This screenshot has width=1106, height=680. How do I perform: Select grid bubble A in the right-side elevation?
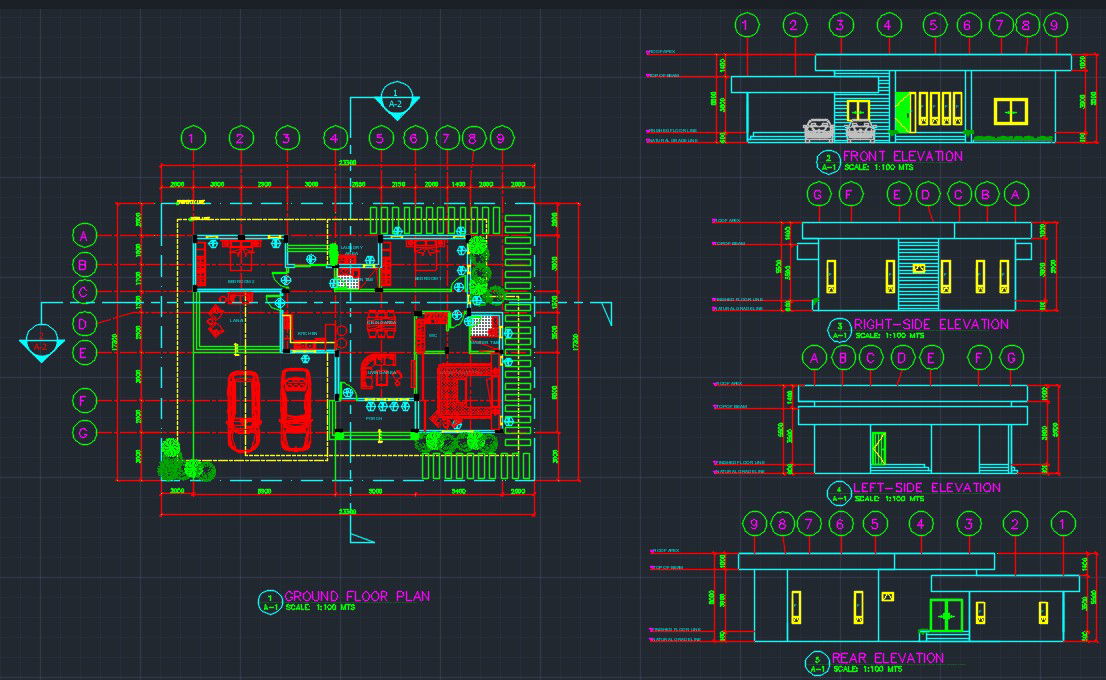coord(1014,194)
